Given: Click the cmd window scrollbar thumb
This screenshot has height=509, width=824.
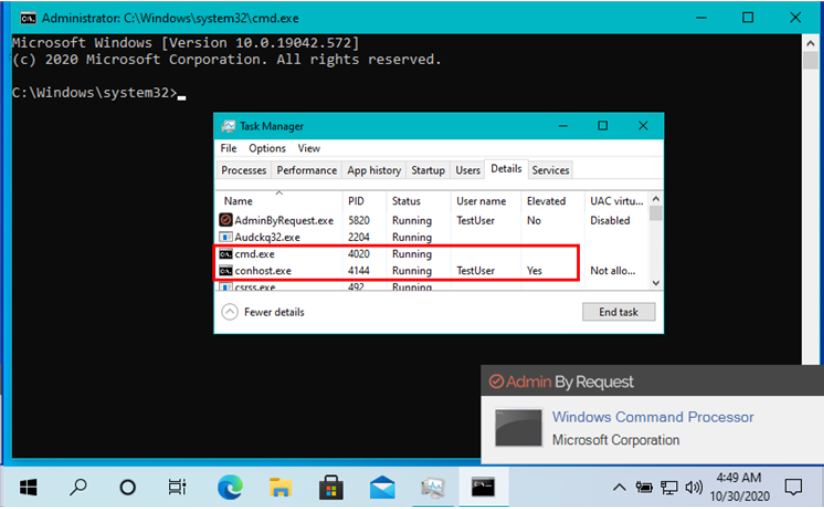Looking at the screenshot, I should click(x=810, y=60).
